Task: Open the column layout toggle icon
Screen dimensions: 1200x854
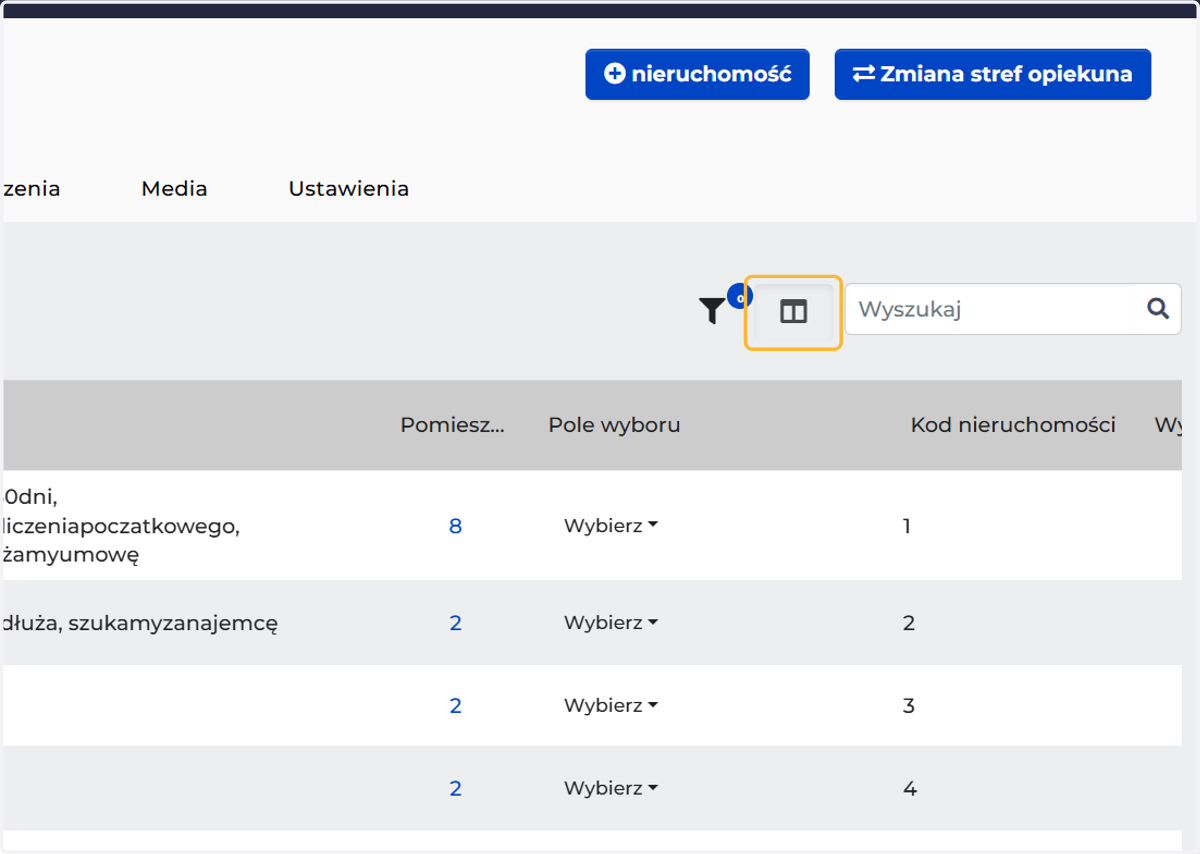Action: 793,312
